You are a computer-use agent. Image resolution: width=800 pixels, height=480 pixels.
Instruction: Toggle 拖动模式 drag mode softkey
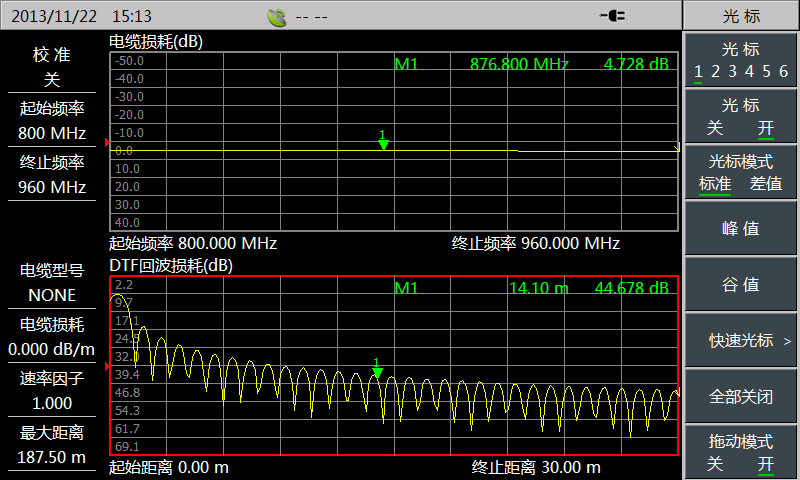[x=740, y=452]
